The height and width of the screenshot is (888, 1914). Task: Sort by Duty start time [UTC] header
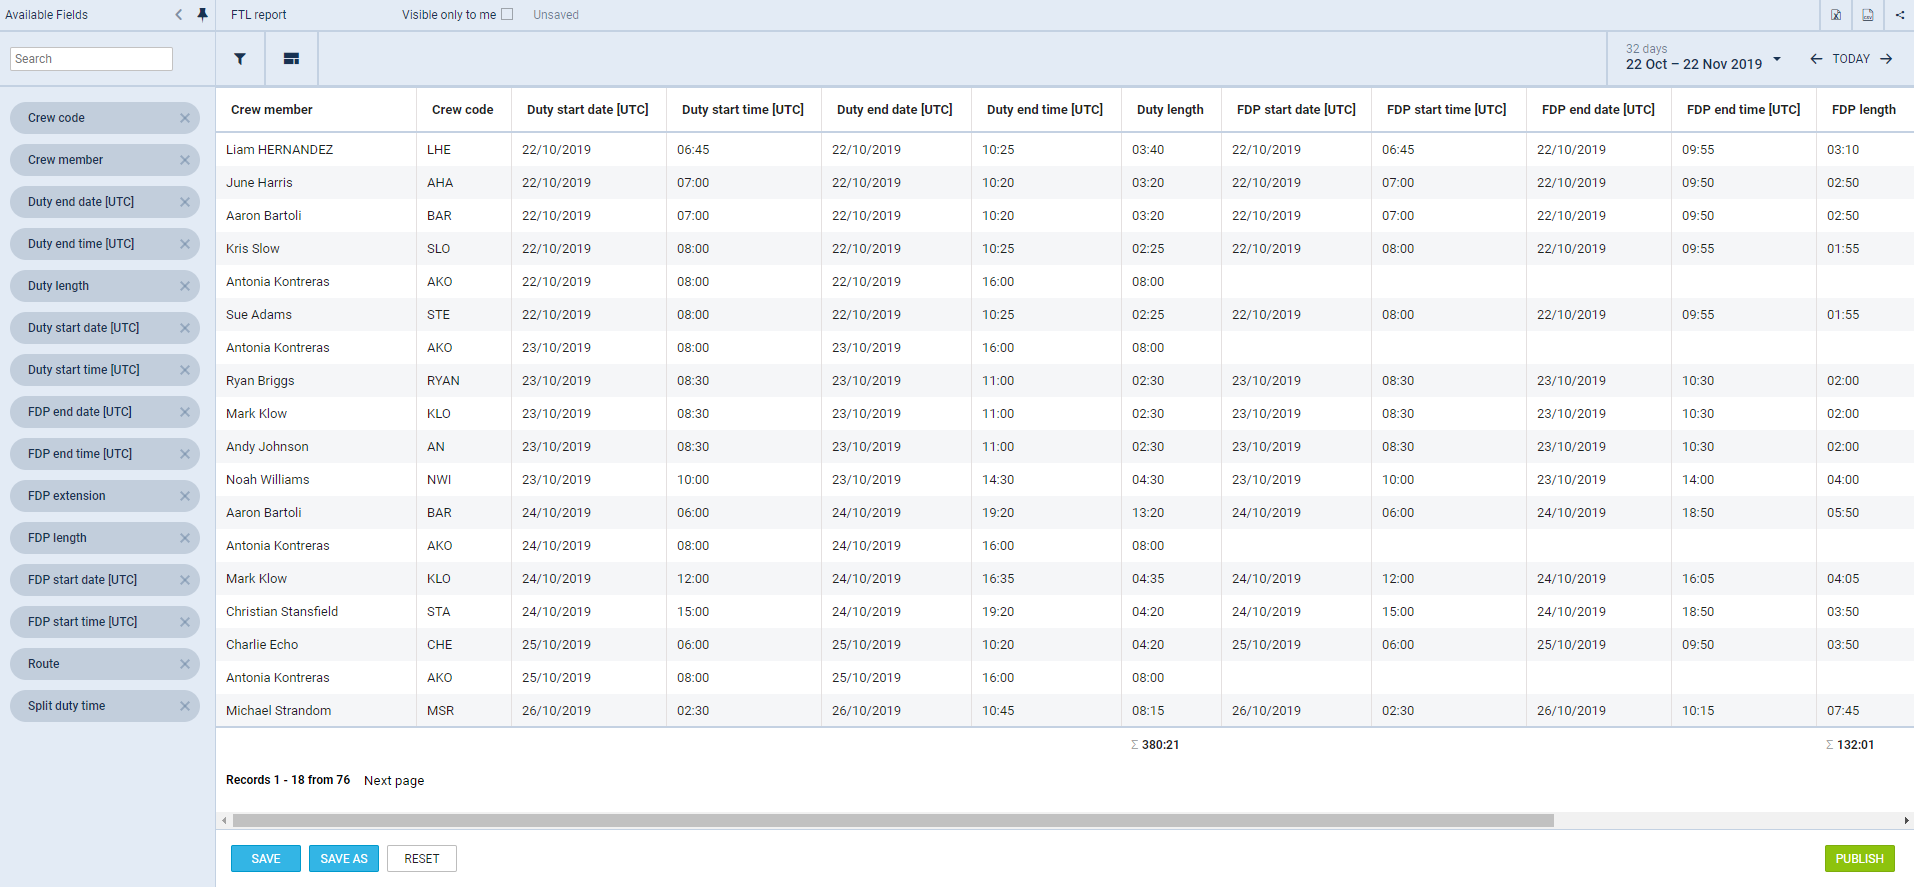pyautogui.click(x=743, y=110)
